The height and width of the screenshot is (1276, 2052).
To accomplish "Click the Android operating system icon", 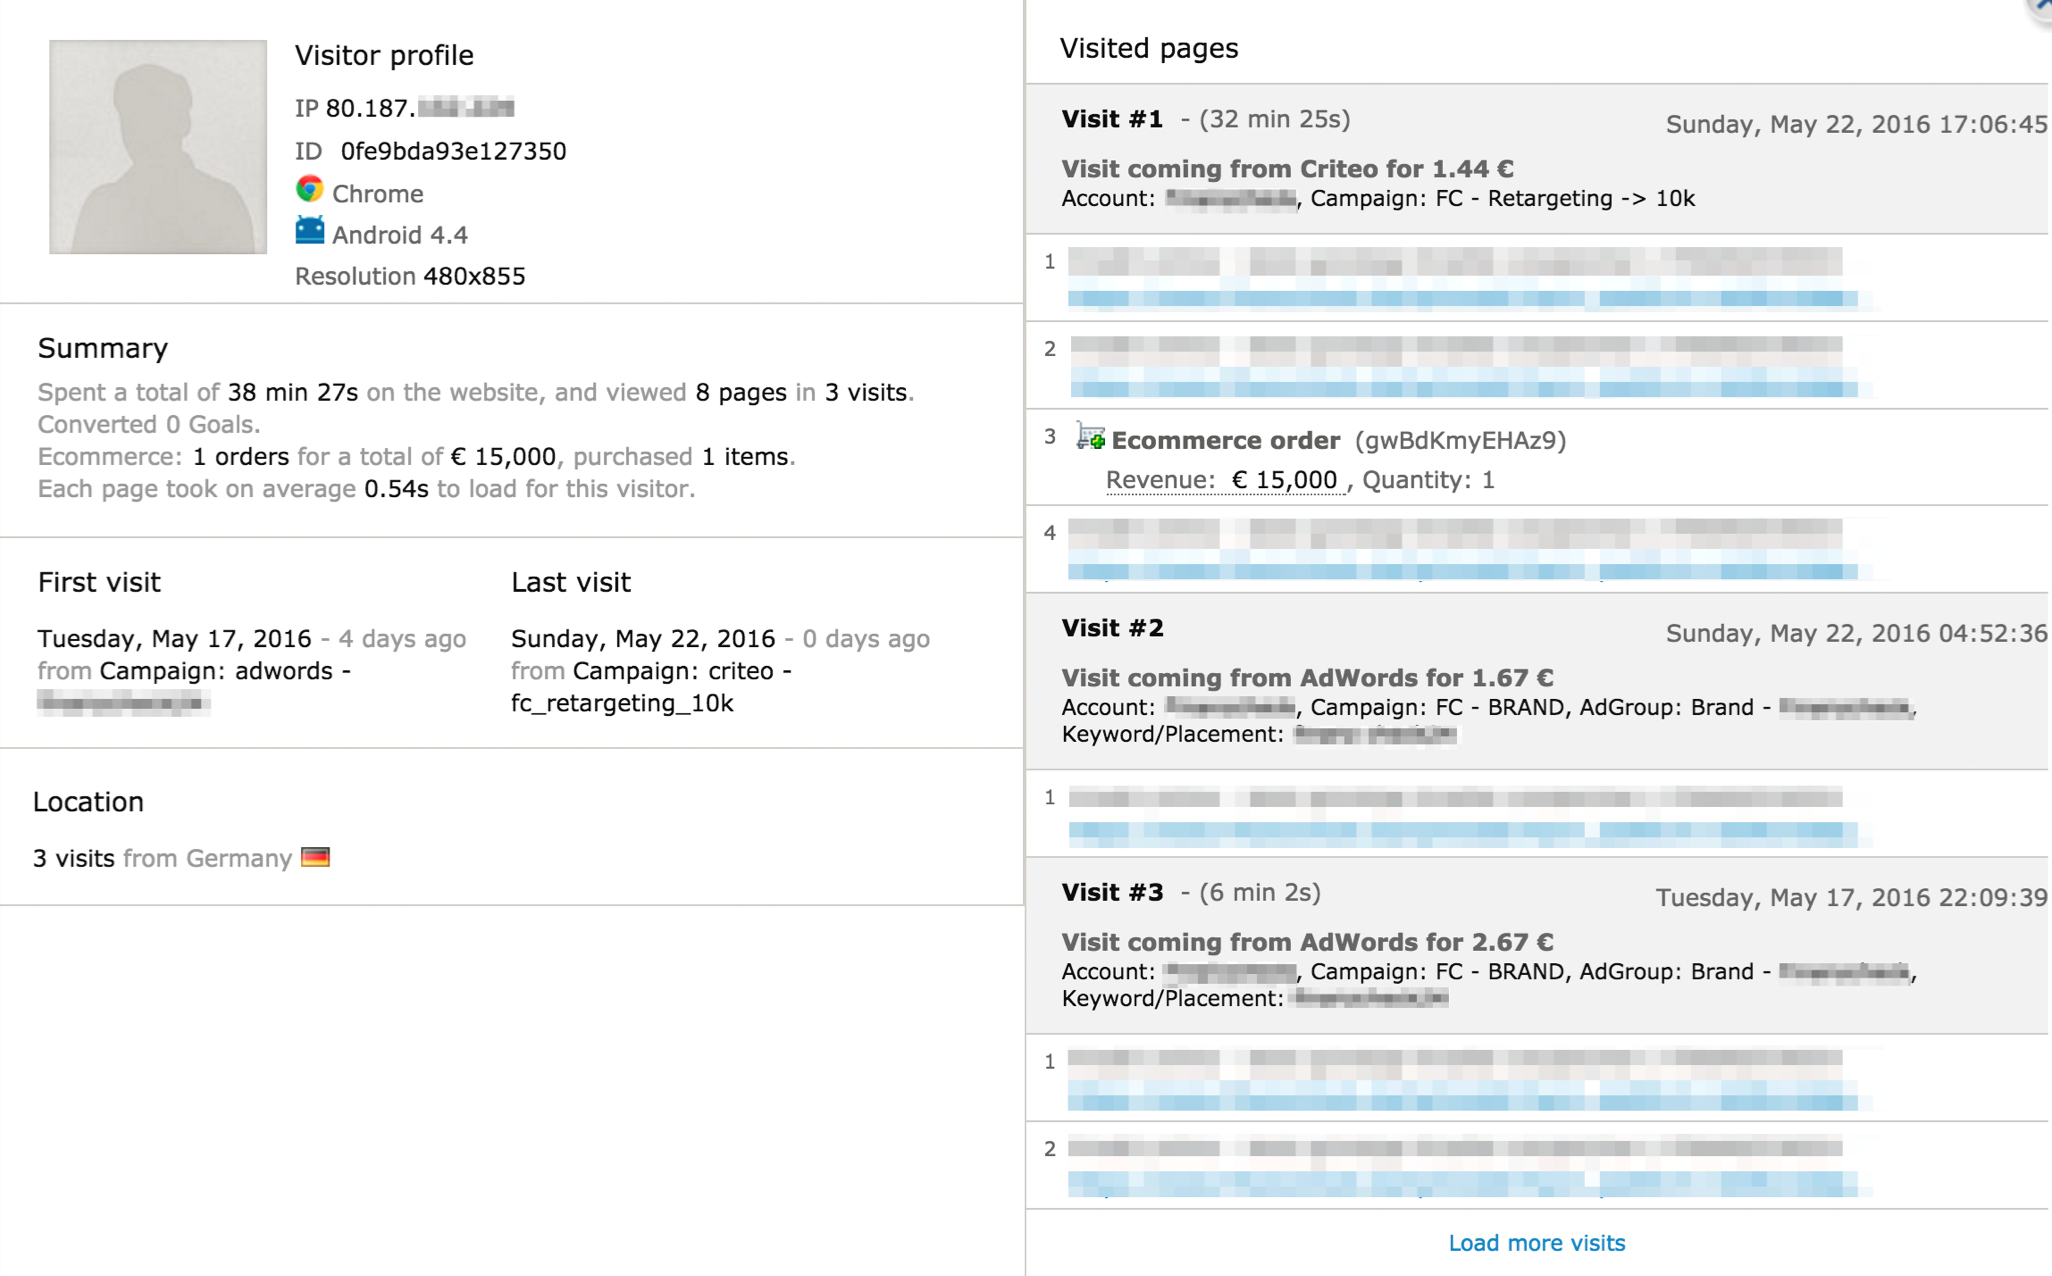I will (310, 231).
